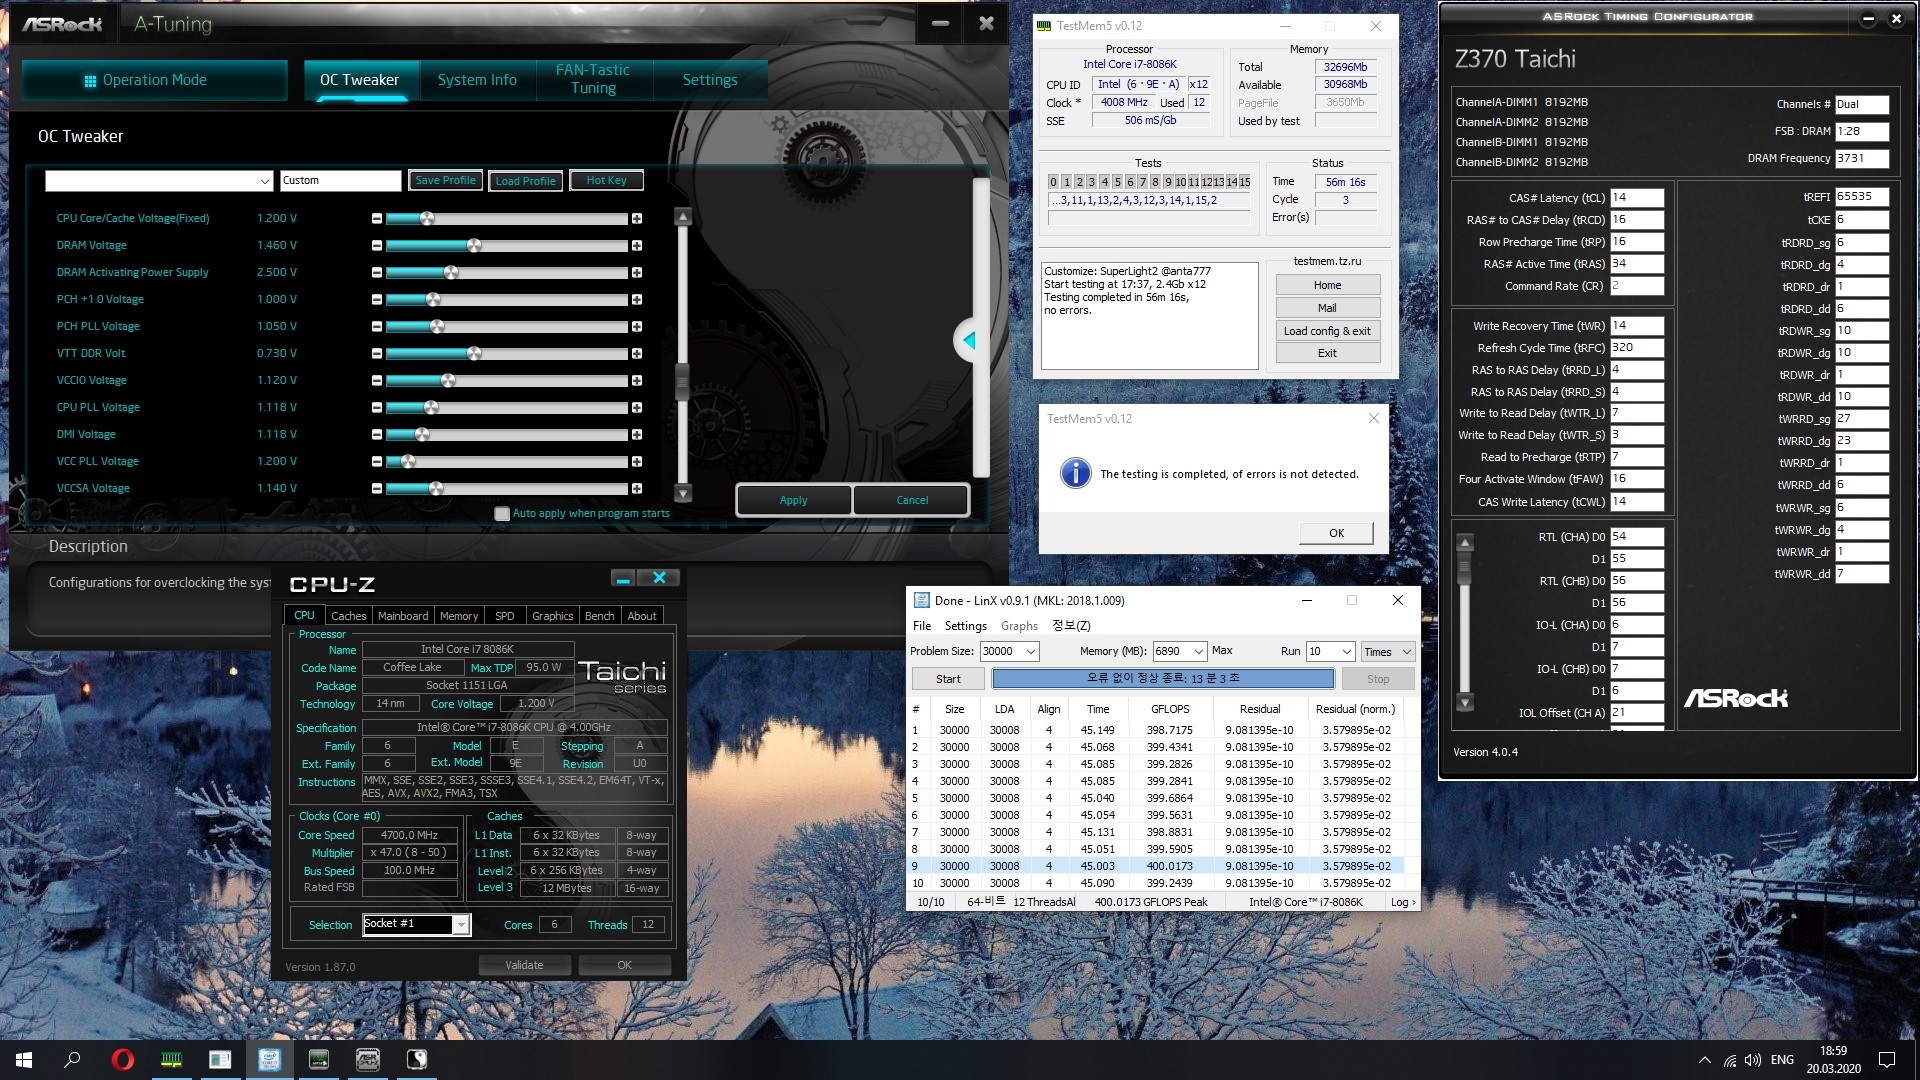The width and height of the screenshot is (1920, 1080).
Task: Click the green RAM-stick taskbar icon
Action: (171, 1059)
